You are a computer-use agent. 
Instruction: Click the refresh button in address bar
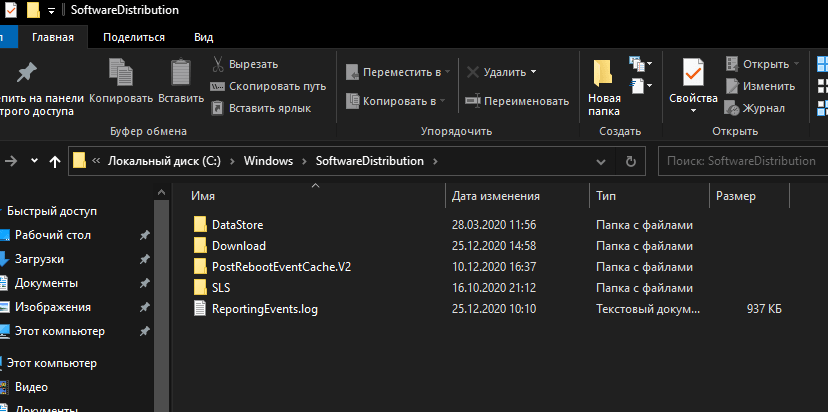tap(630, 161)
